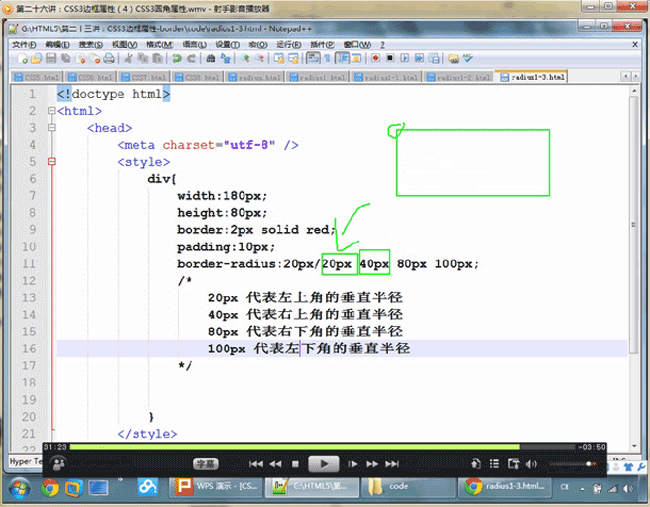The width and height of the screenshot is (650, 507).
Task: Open the 语言(L) menu
Action: click(194, 44)
